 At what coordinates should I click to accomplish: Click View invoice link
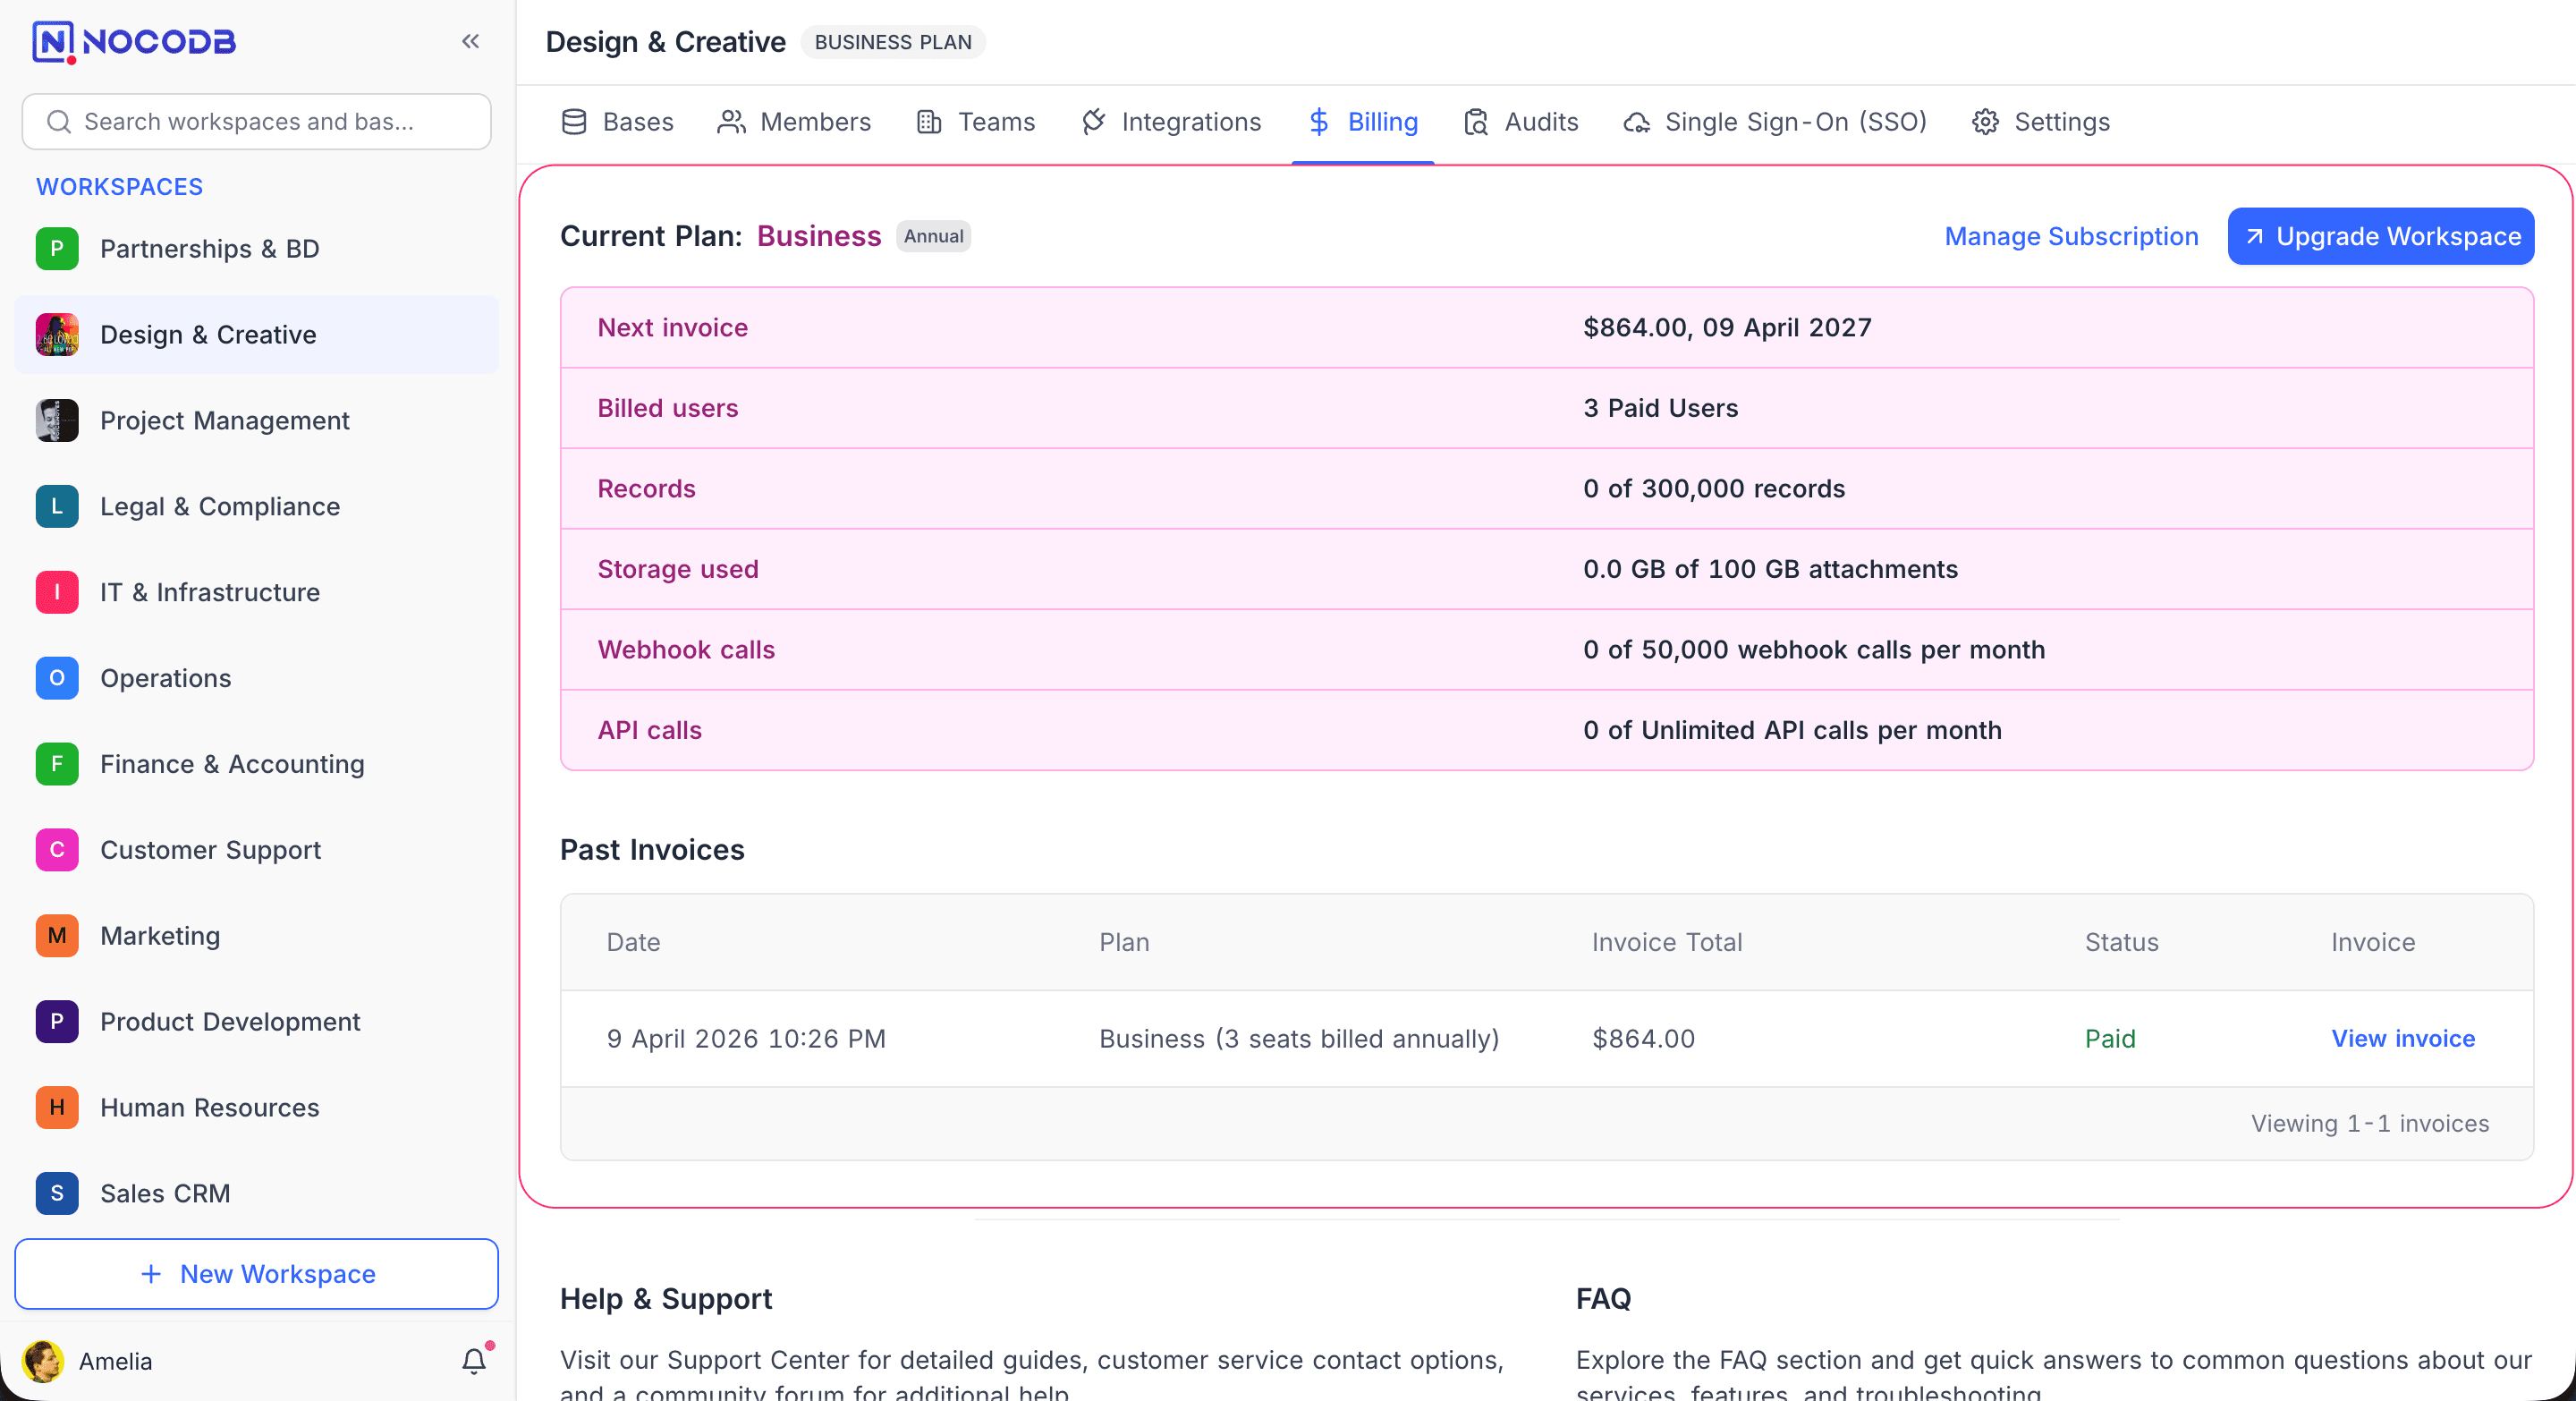pos(2402,1038)
